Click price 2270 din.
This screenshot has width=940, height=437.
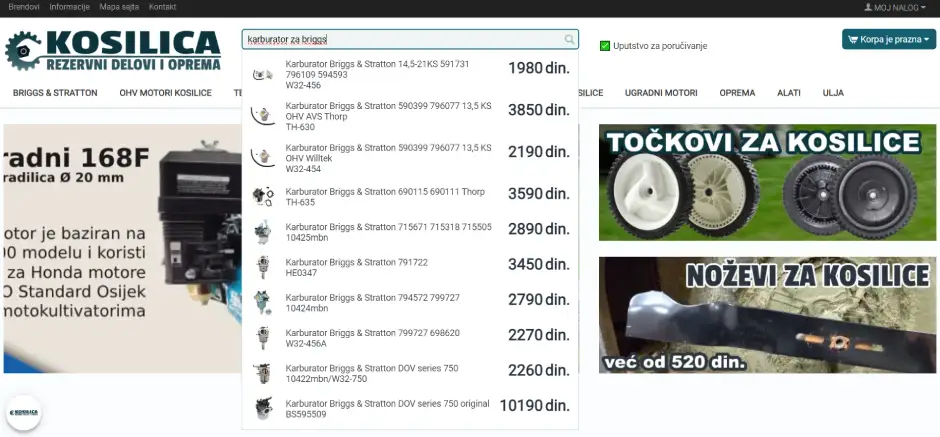539,335
